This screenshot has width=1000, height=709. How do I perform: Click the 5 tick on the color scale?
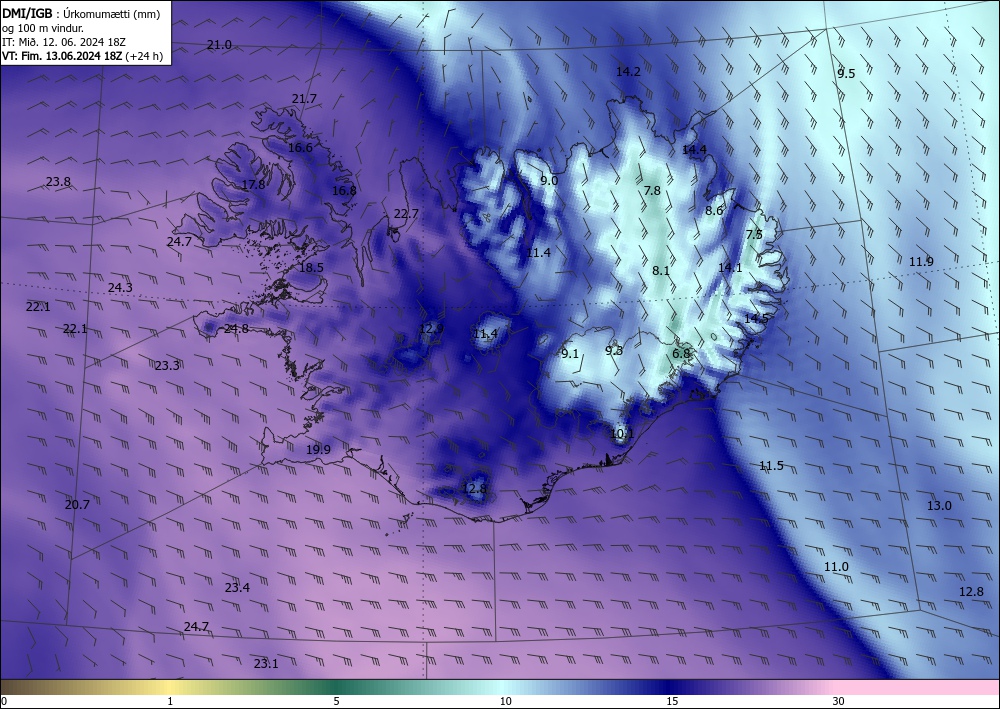tap(336, 702)
